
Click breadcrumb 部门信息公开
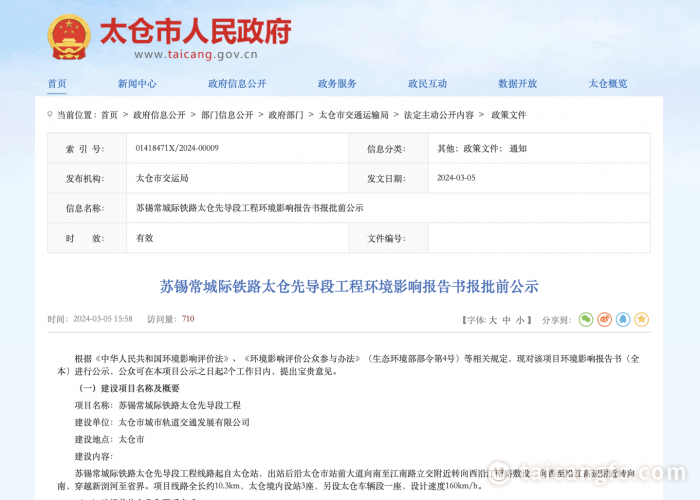click(x=227, y=115)
